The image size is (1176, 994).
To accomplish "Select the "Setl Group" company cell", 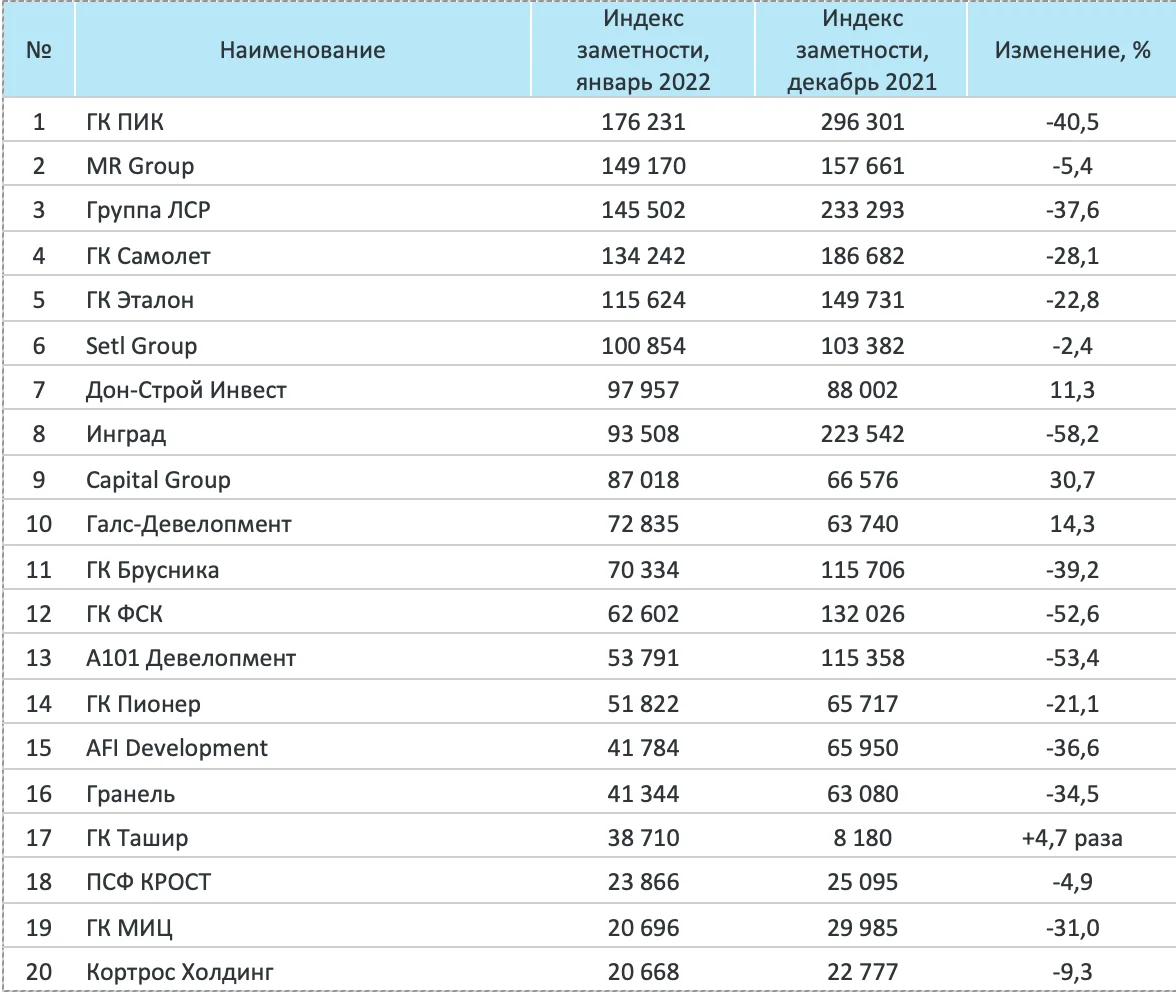I will coord(141,346).
